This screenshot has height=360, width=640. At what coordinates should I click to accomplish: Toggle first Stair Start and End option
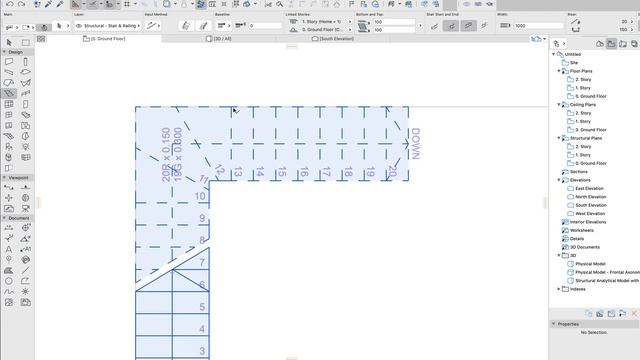point(434,26)
